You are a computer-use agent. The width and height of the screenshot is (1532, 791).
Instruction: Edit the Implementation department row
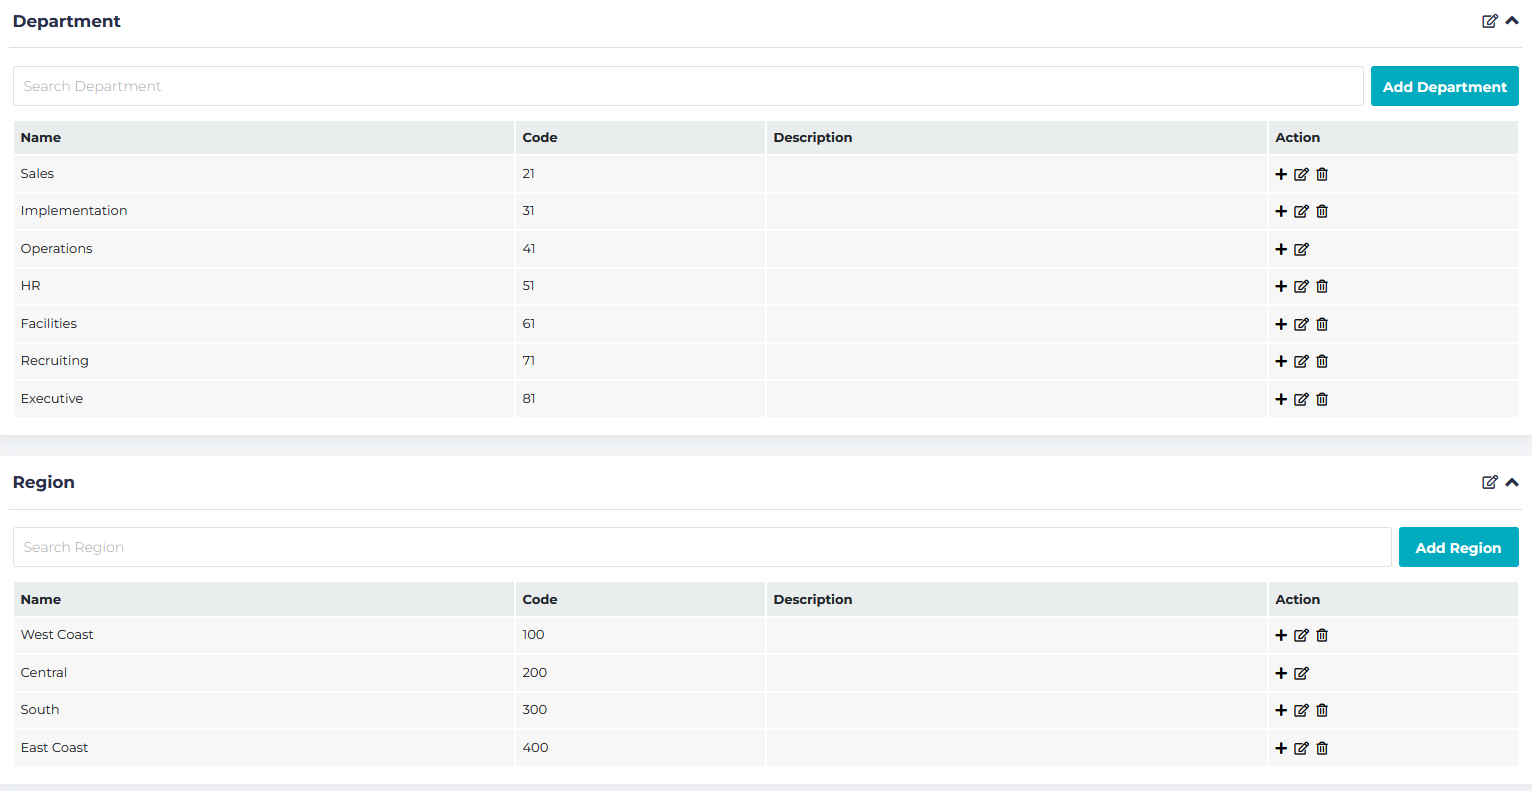(x=1301, y=211)
